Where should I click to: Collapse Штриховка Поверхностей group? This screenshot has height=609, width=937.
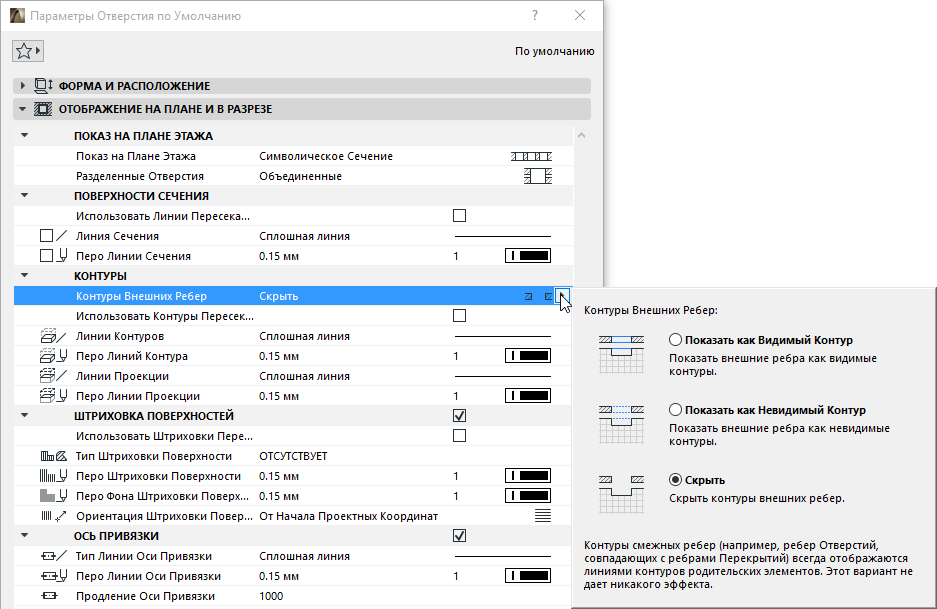coord(25,415)
